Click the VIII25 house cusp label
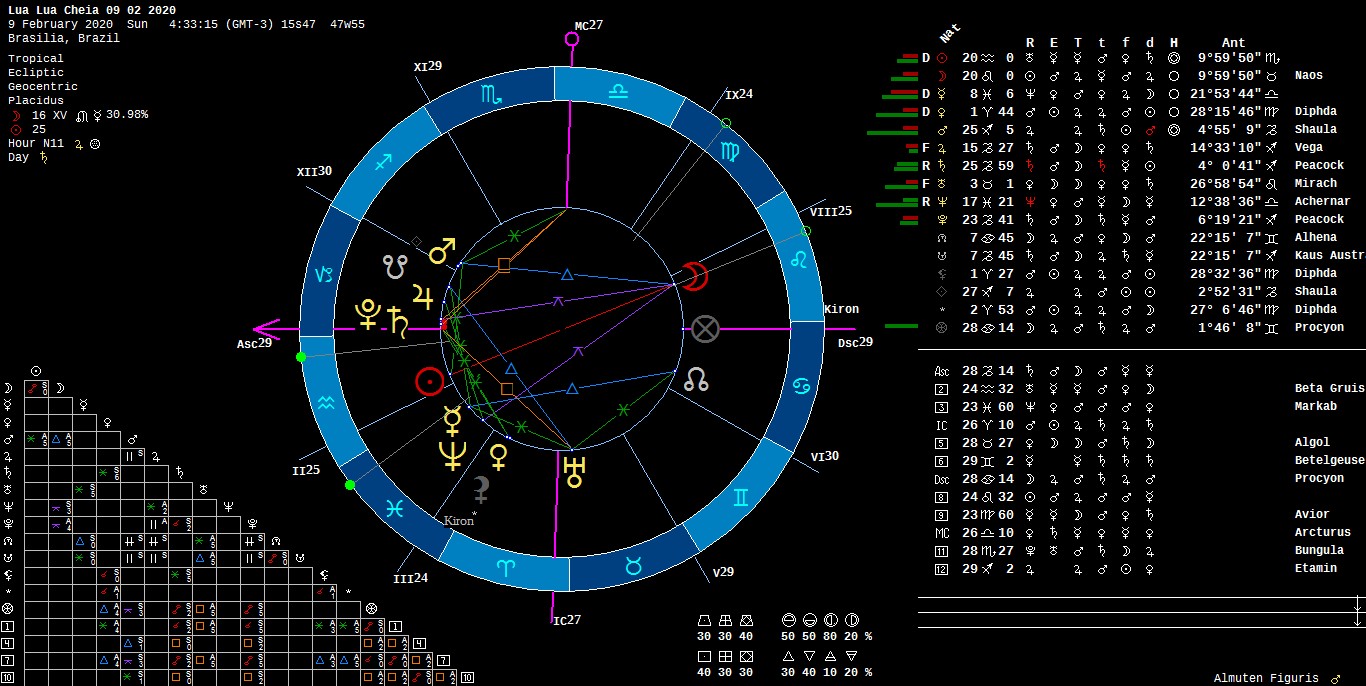 831,211
